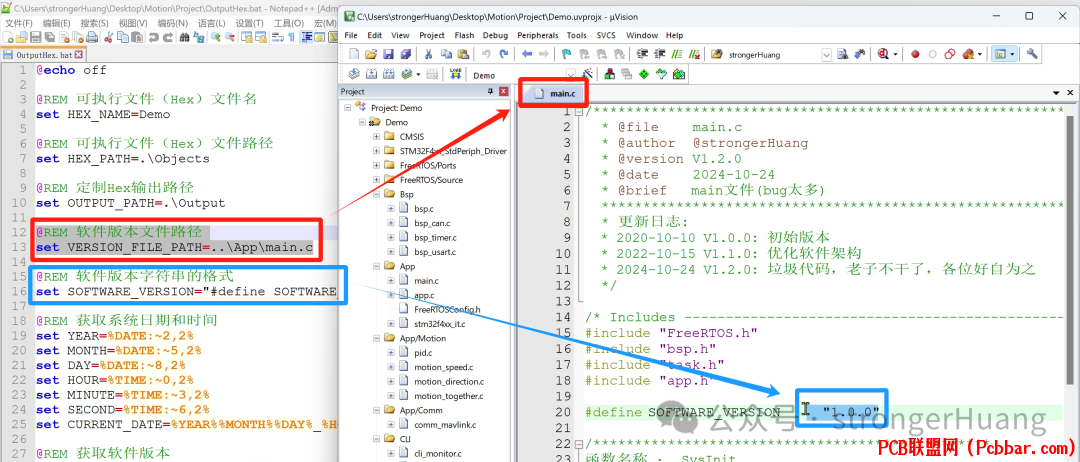Toggle show all characters pilcrow in Notepad++
This screenshot has height=462, width=1080.
tap(291, 37)
